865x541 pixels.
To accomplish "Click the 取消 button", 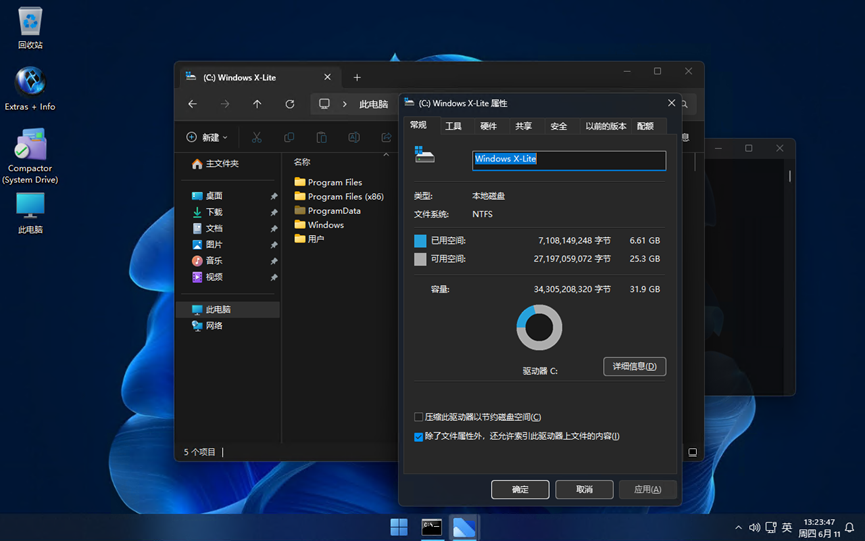I will point(584,489).
